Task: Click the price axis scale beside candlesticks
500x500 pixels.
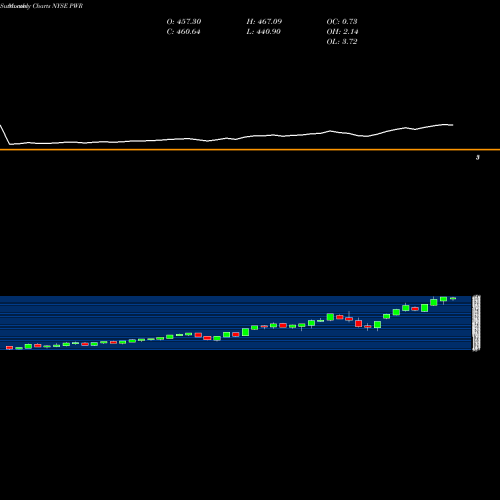Action: click(476, 323)
